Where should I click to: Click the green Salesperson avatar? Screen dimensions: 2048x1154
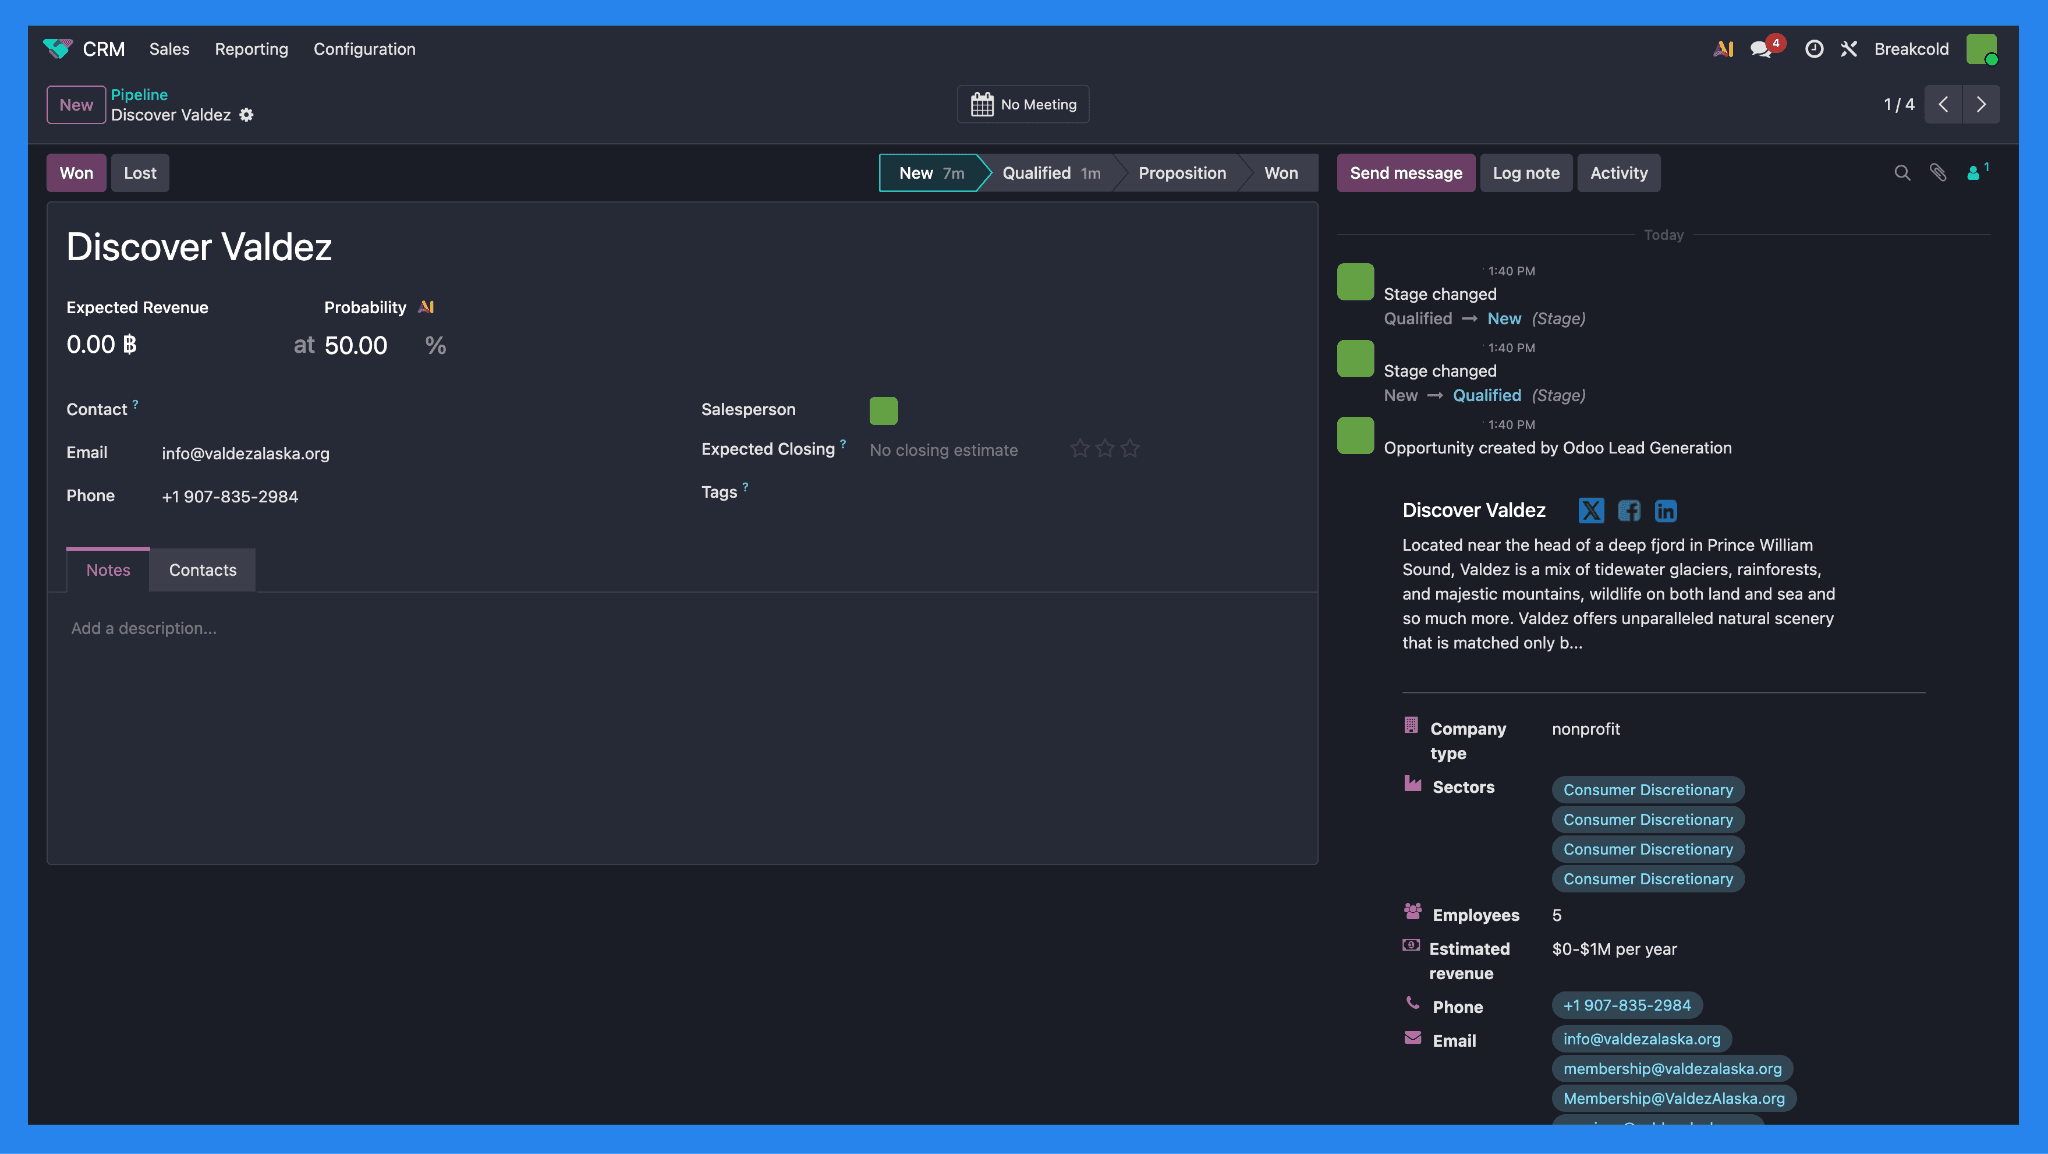coord(883,411)
